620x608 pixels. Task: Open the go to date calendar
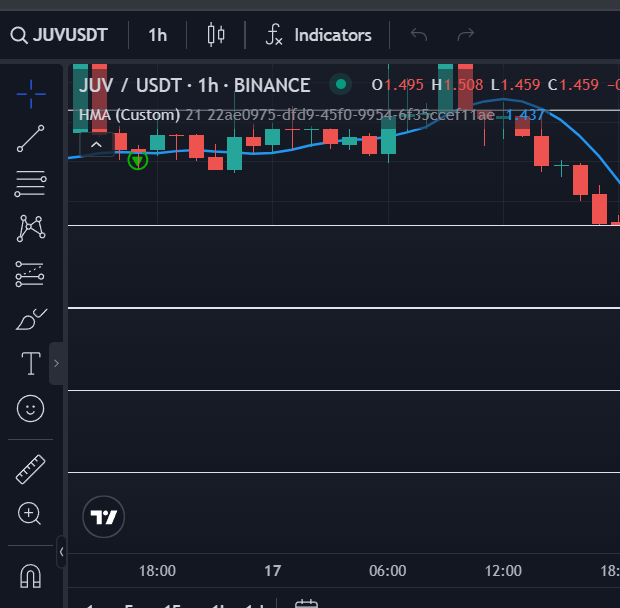point(306,604)
